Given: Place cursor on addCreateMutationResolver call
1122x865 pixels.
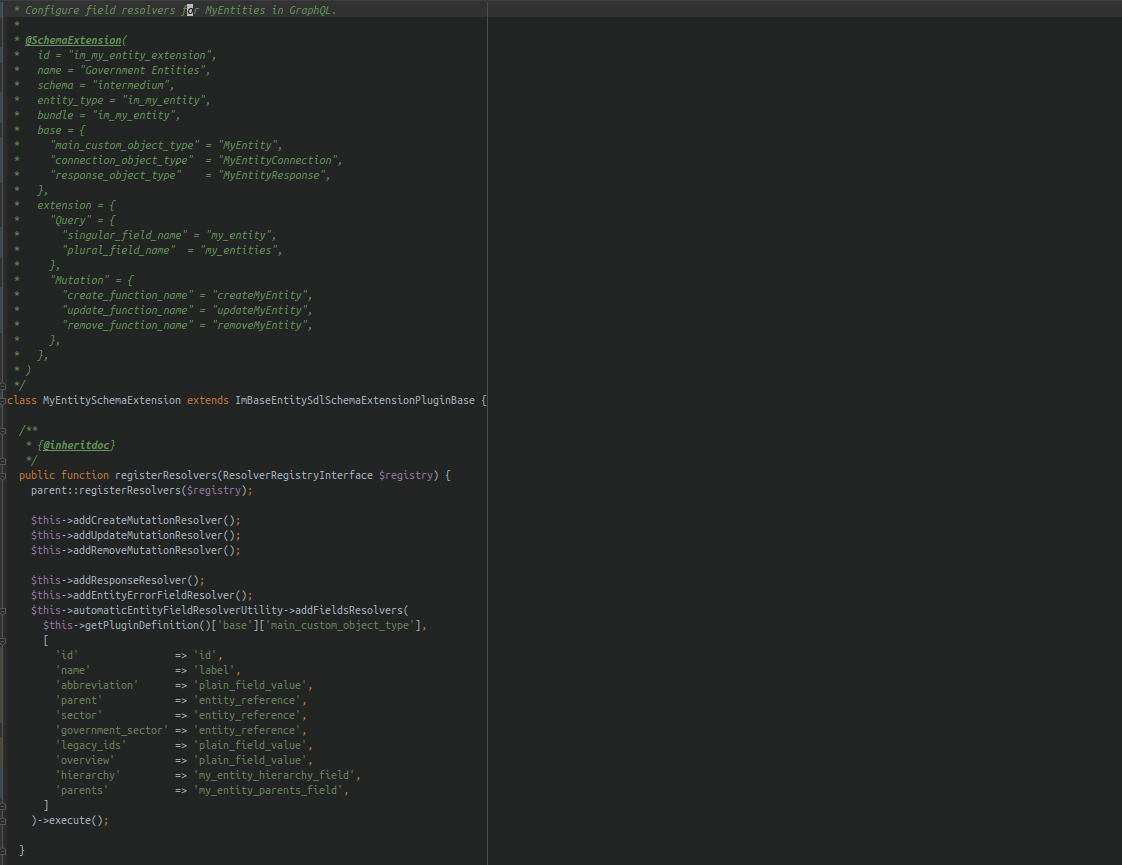Looking at the screenshot, I should (x=148, y=520).
